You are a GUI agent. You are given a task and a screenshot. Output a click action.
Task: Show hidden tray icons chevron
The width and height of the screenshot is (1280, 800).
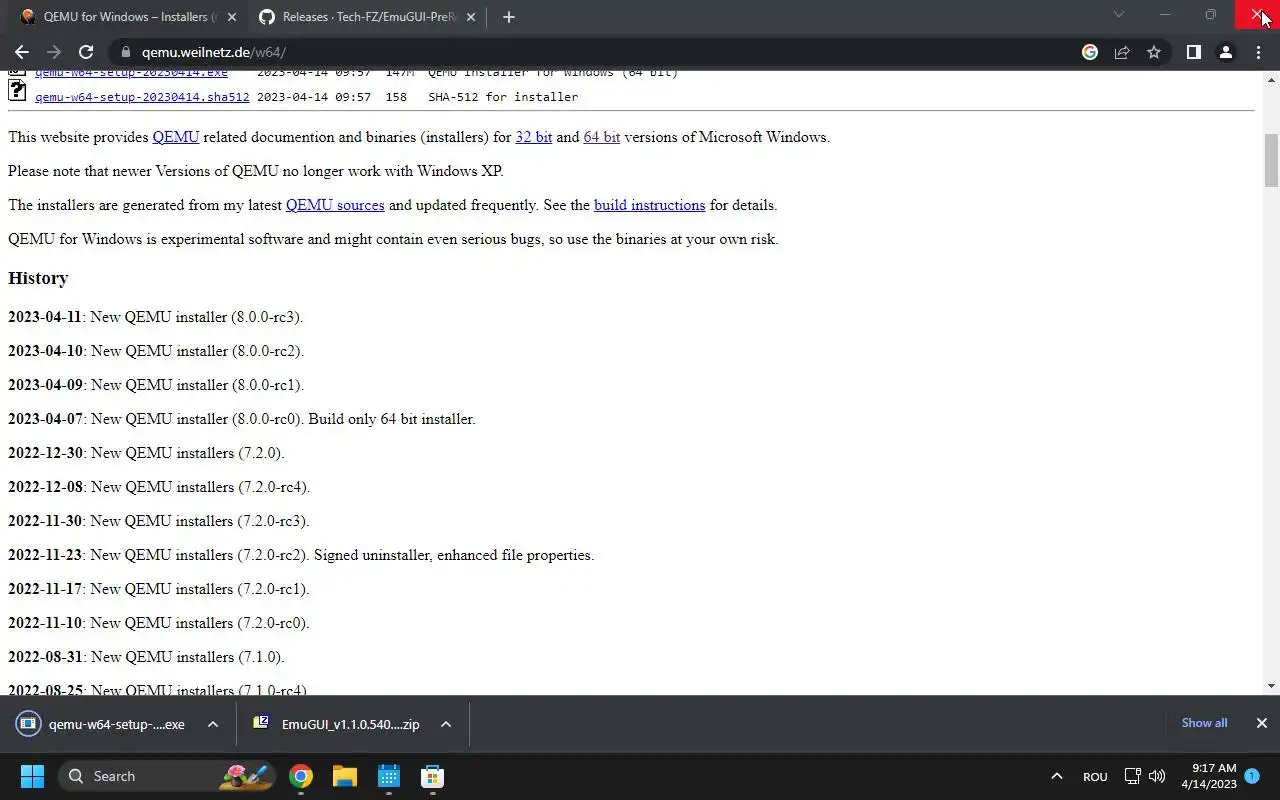tap(1056, 776)
